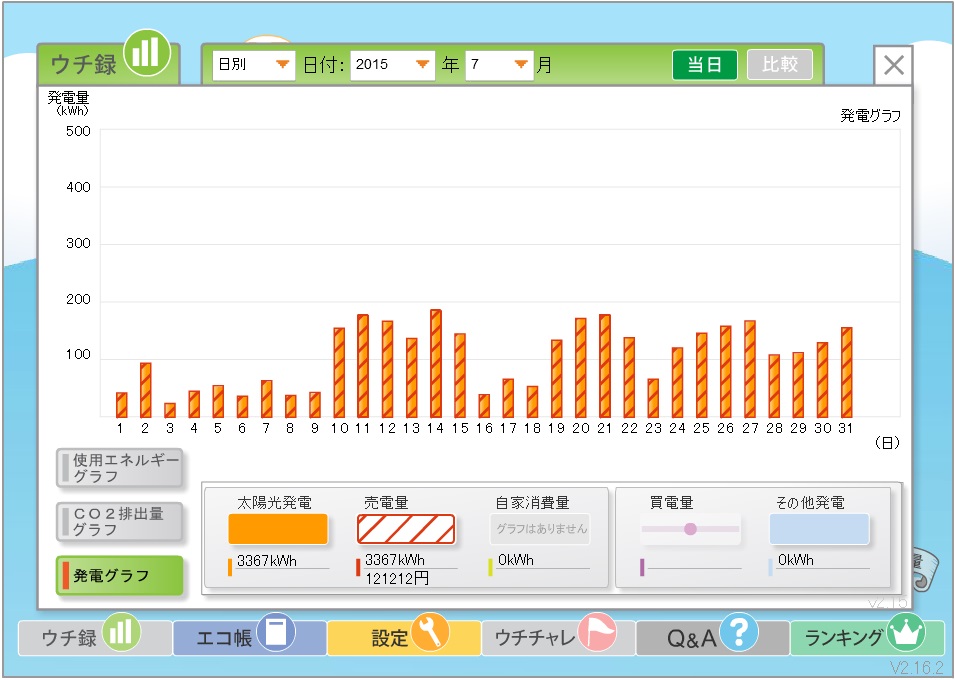Image resolution: width=955 pixels, height=680 pixels.
Task: Click the その他発電 light blue swatch
Action: point(819,529)
